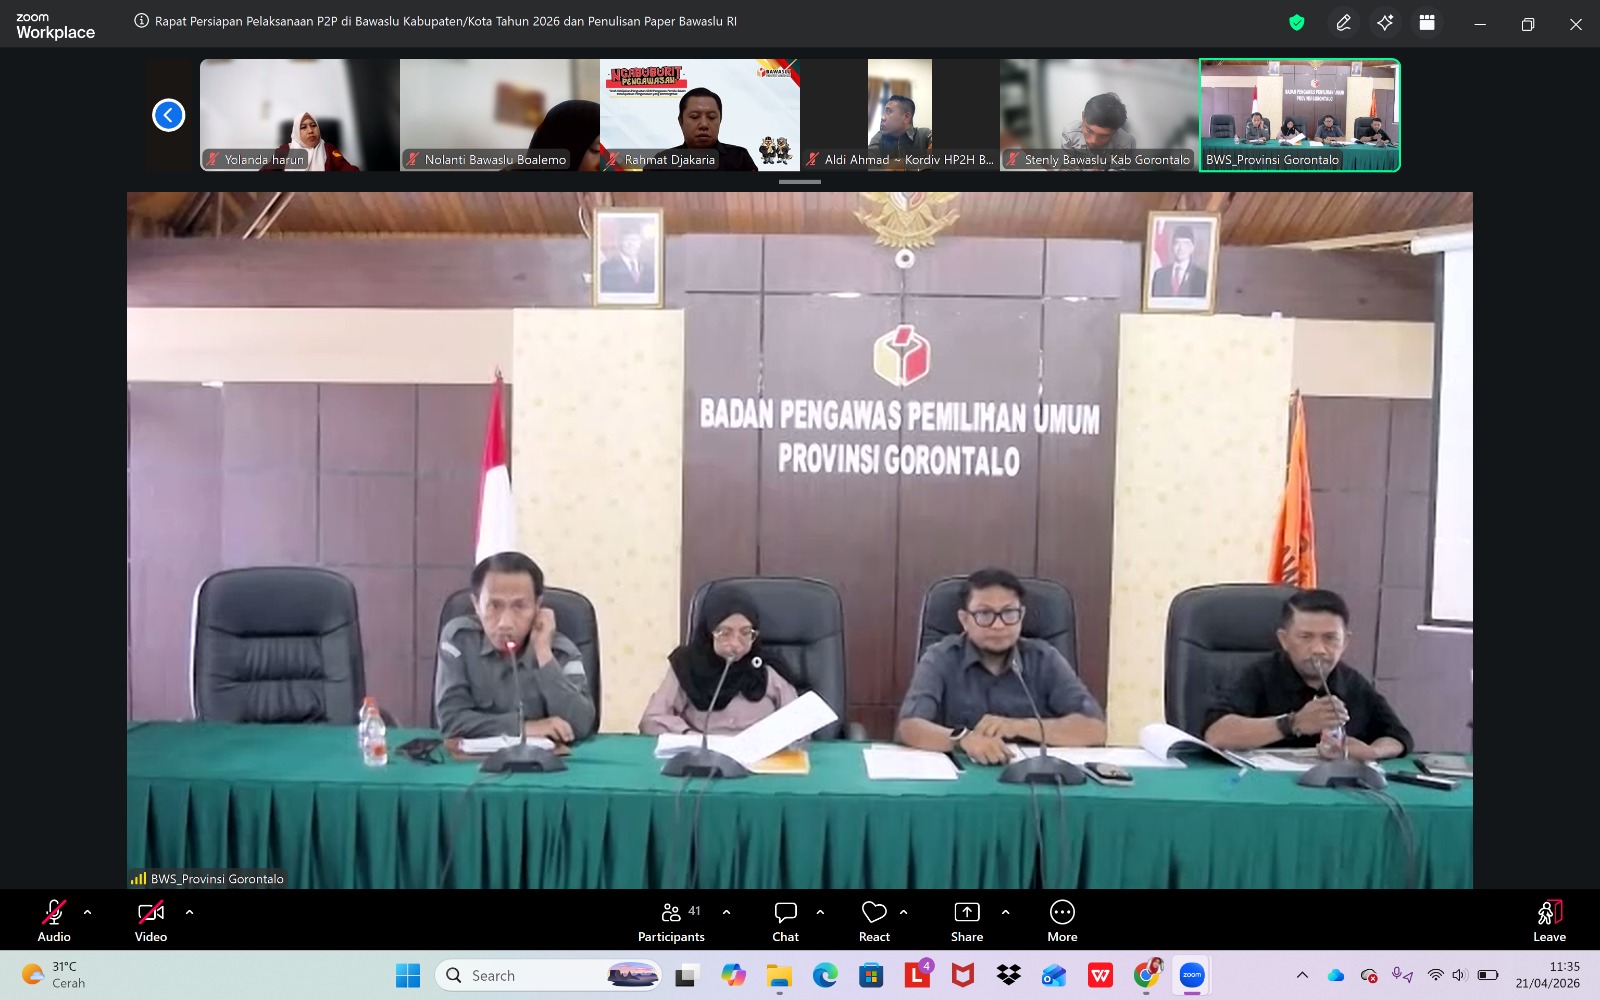Send a reaction with React

click(x=874, y=921)
